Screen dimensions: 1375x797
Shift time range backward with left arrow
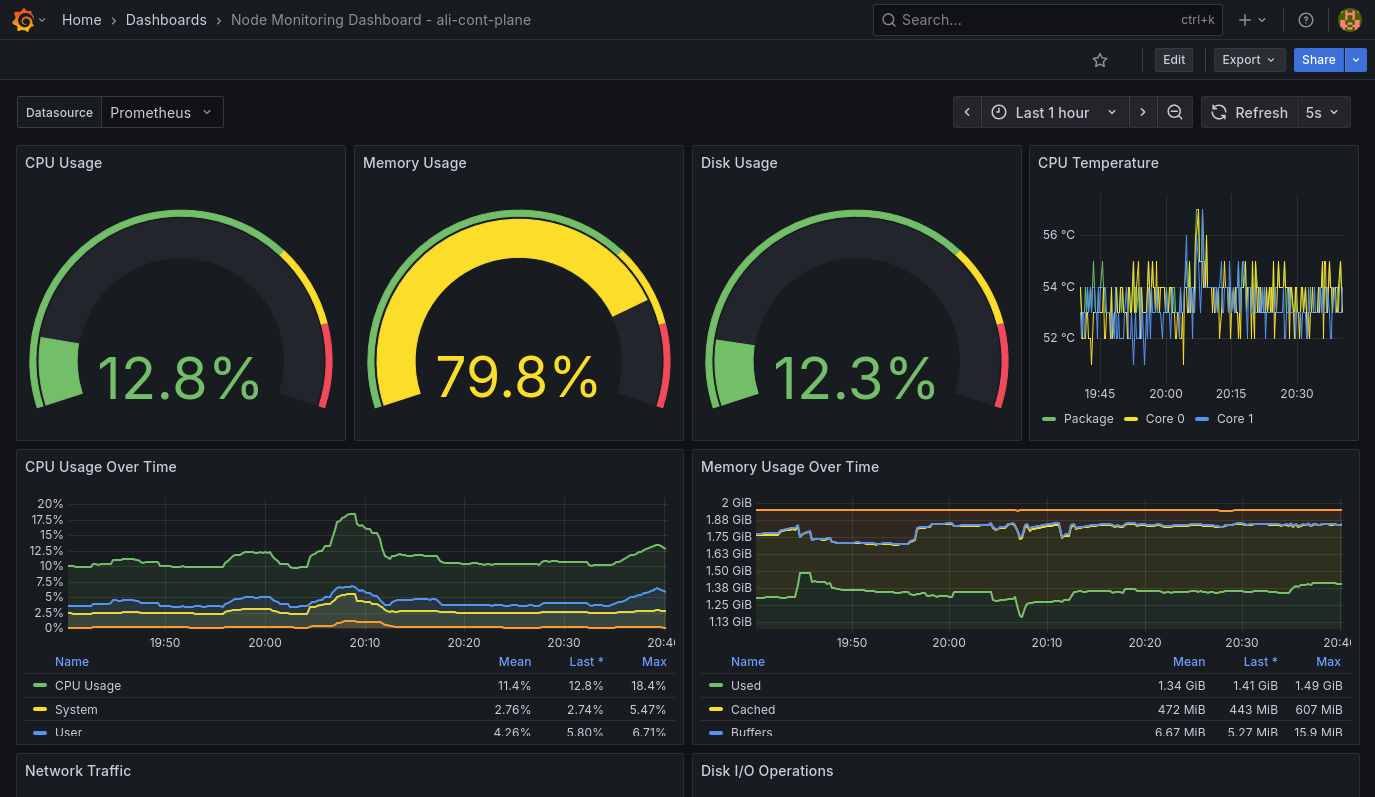967,113
